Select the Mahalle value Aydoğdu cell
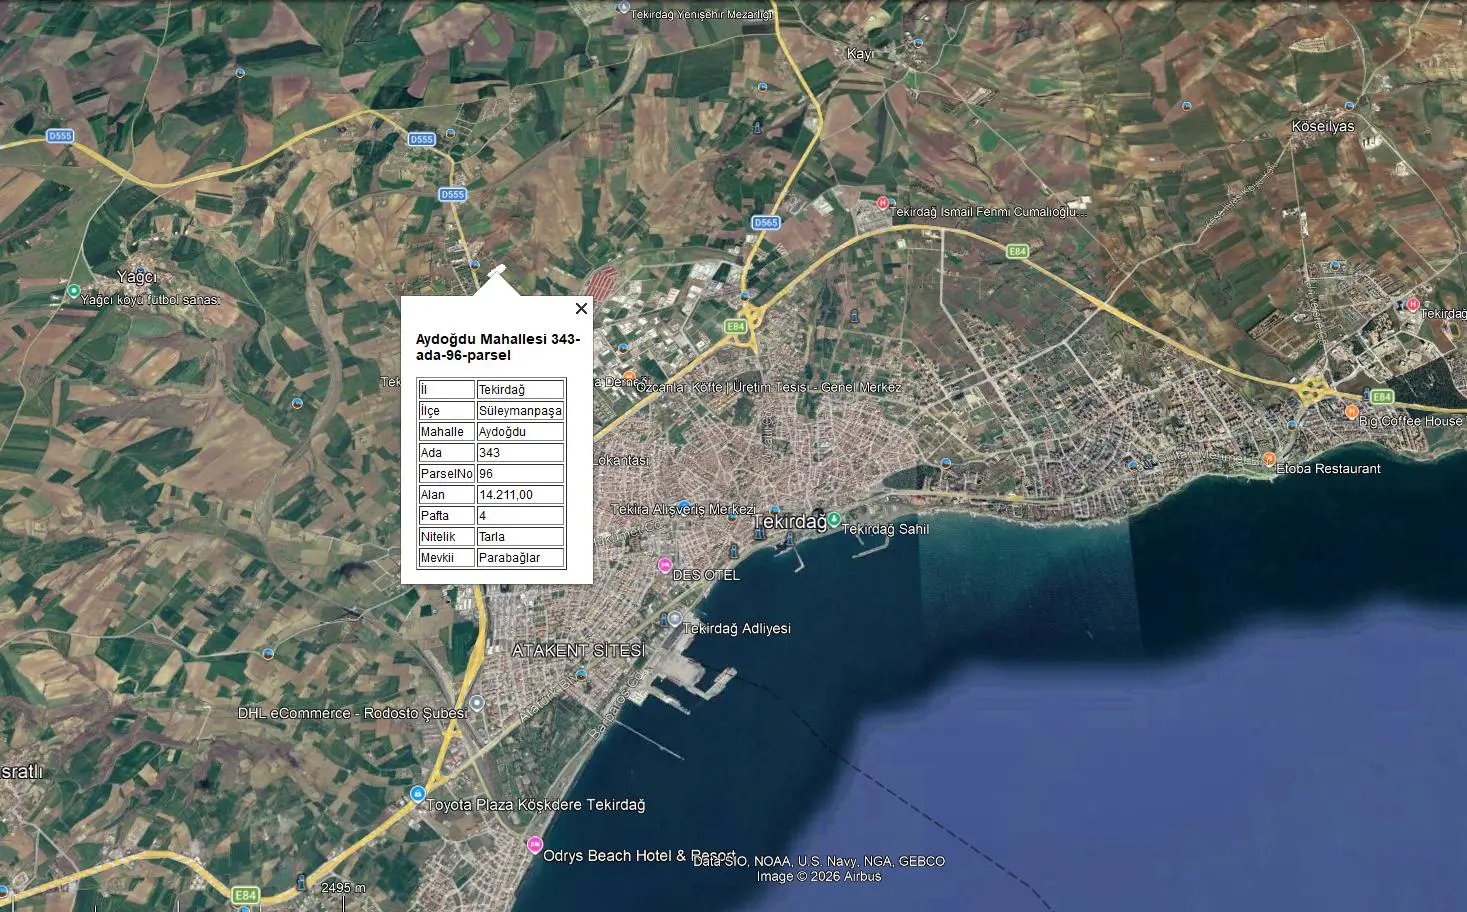The image size is (1467, 912). pos(520,432)
